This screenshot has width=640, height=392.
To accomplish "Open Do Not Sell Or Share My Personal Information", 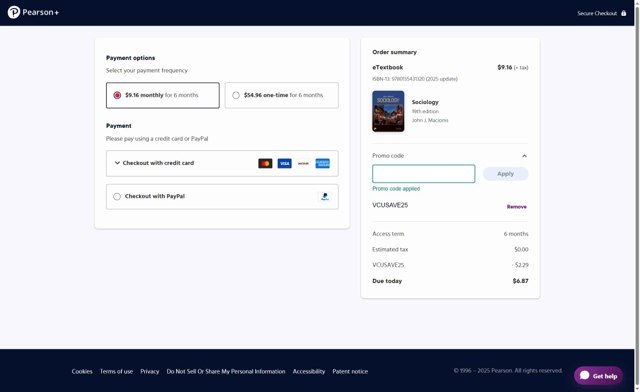I will click(x=226, y=371).
